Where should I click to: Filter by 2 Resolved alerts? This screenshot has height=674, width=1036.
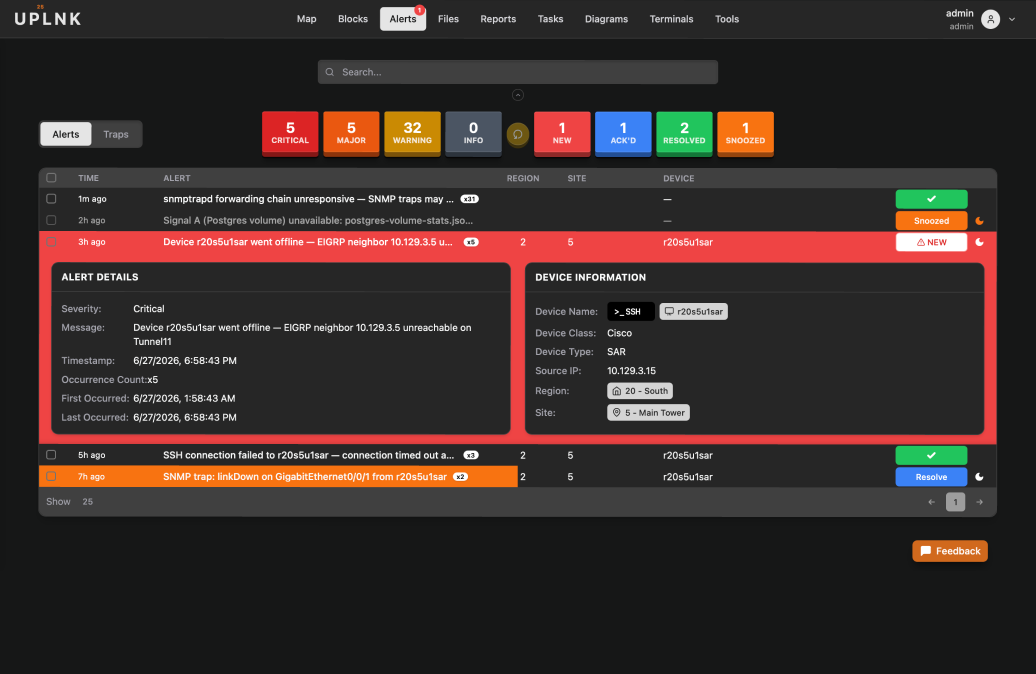pos(684,133)
